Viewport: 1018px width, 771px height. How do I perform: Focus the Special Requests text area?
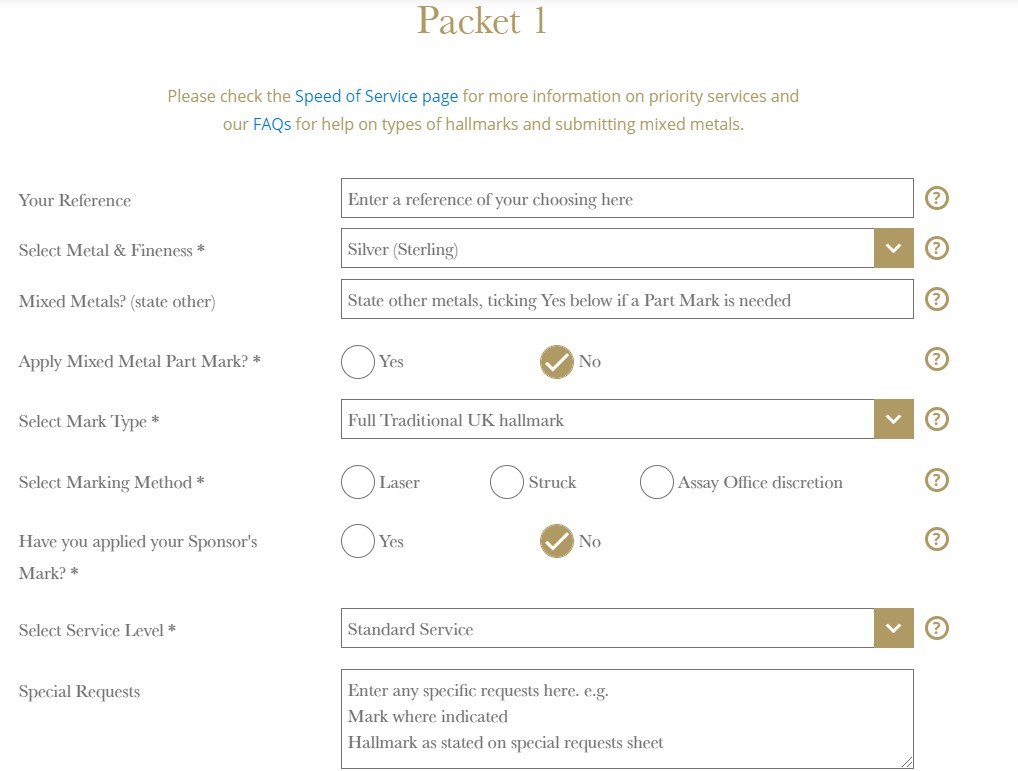[x=627, y=719]
